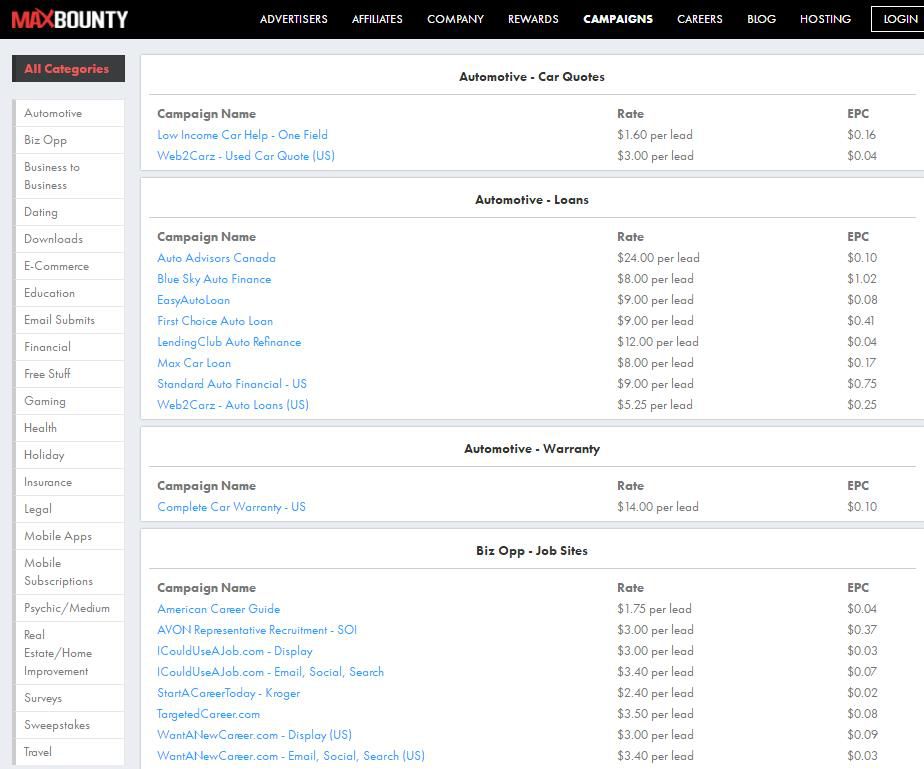Image resolution: width=924 pixels, height=769 pixels.
Task: Choose the Dating category in the sidebar
Action: point(41,212)
